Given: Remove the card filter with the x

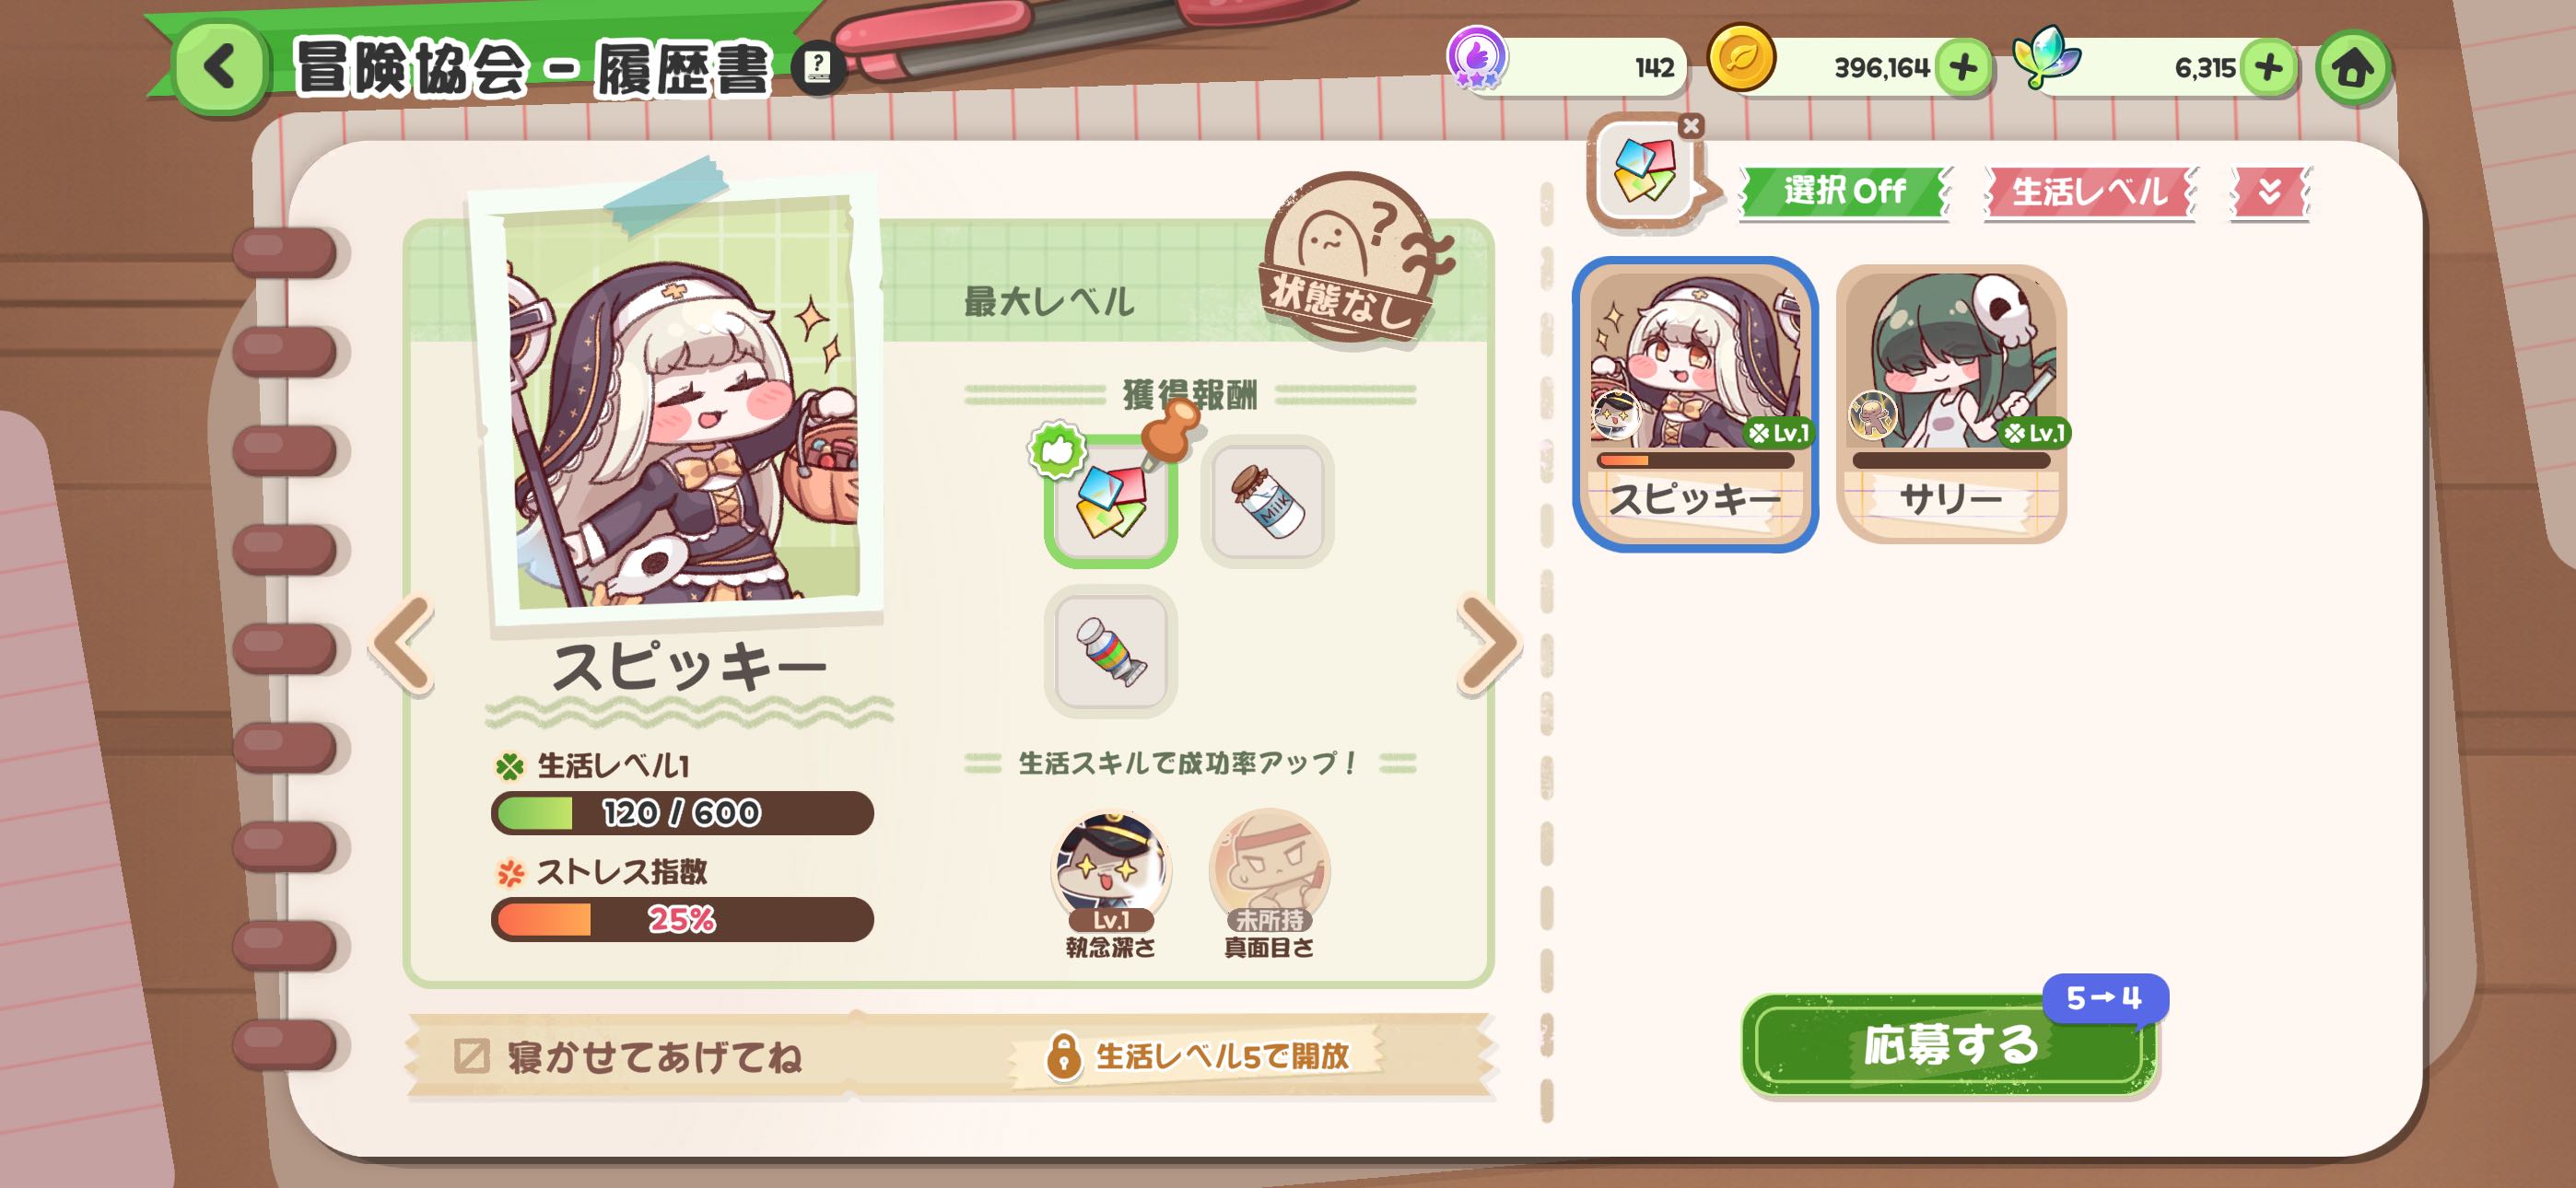Looking at the screenshot, I should pyautogui.click(x=1690, y=126).
